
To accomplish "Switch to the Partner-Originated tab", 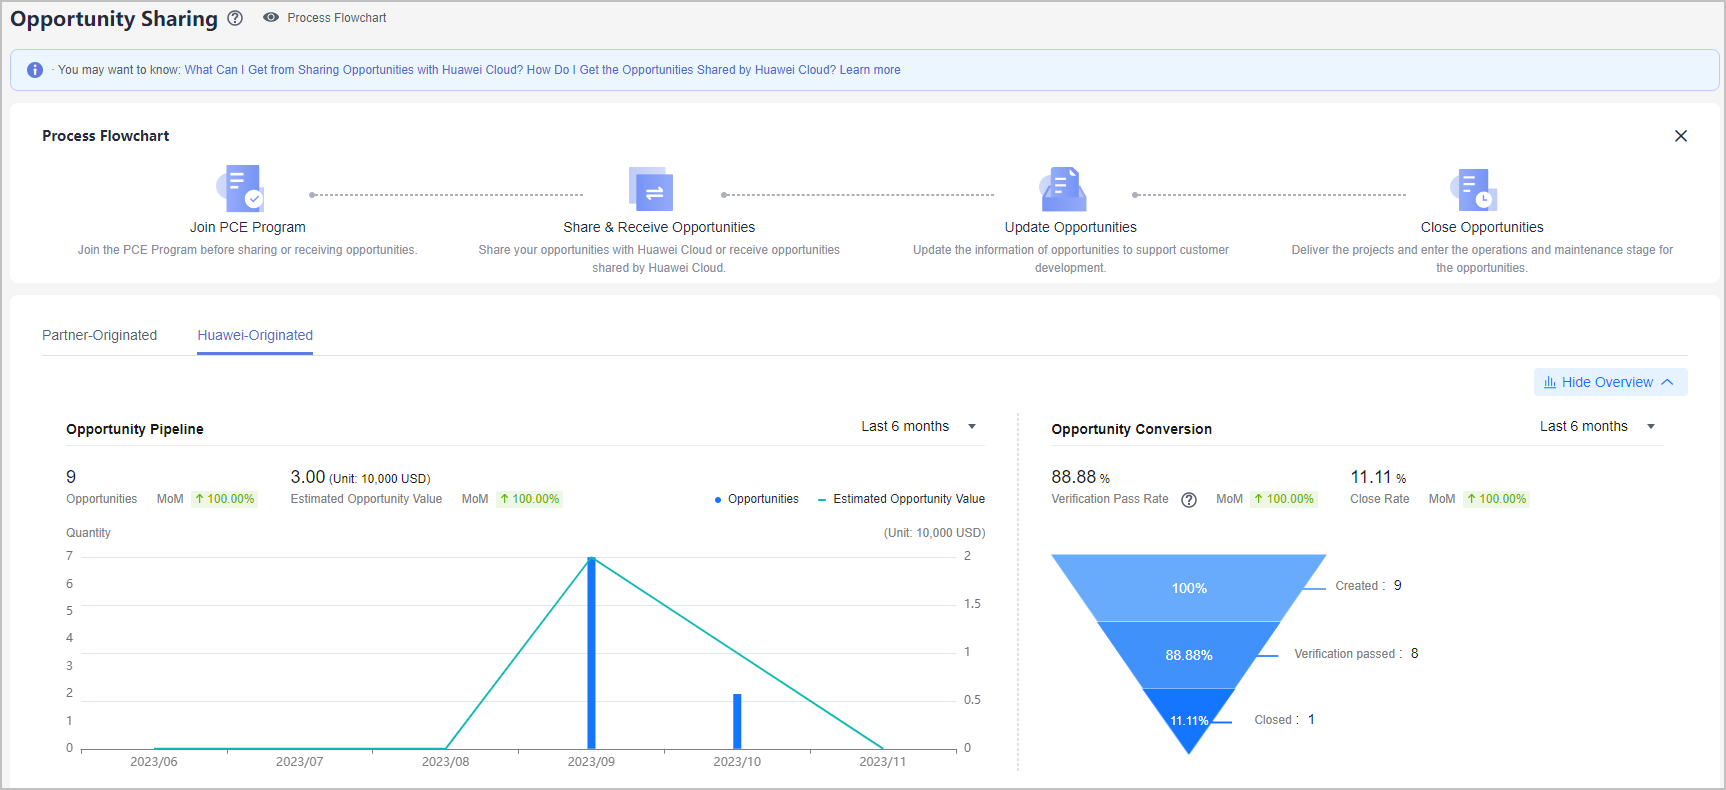I will click(100, 335).
